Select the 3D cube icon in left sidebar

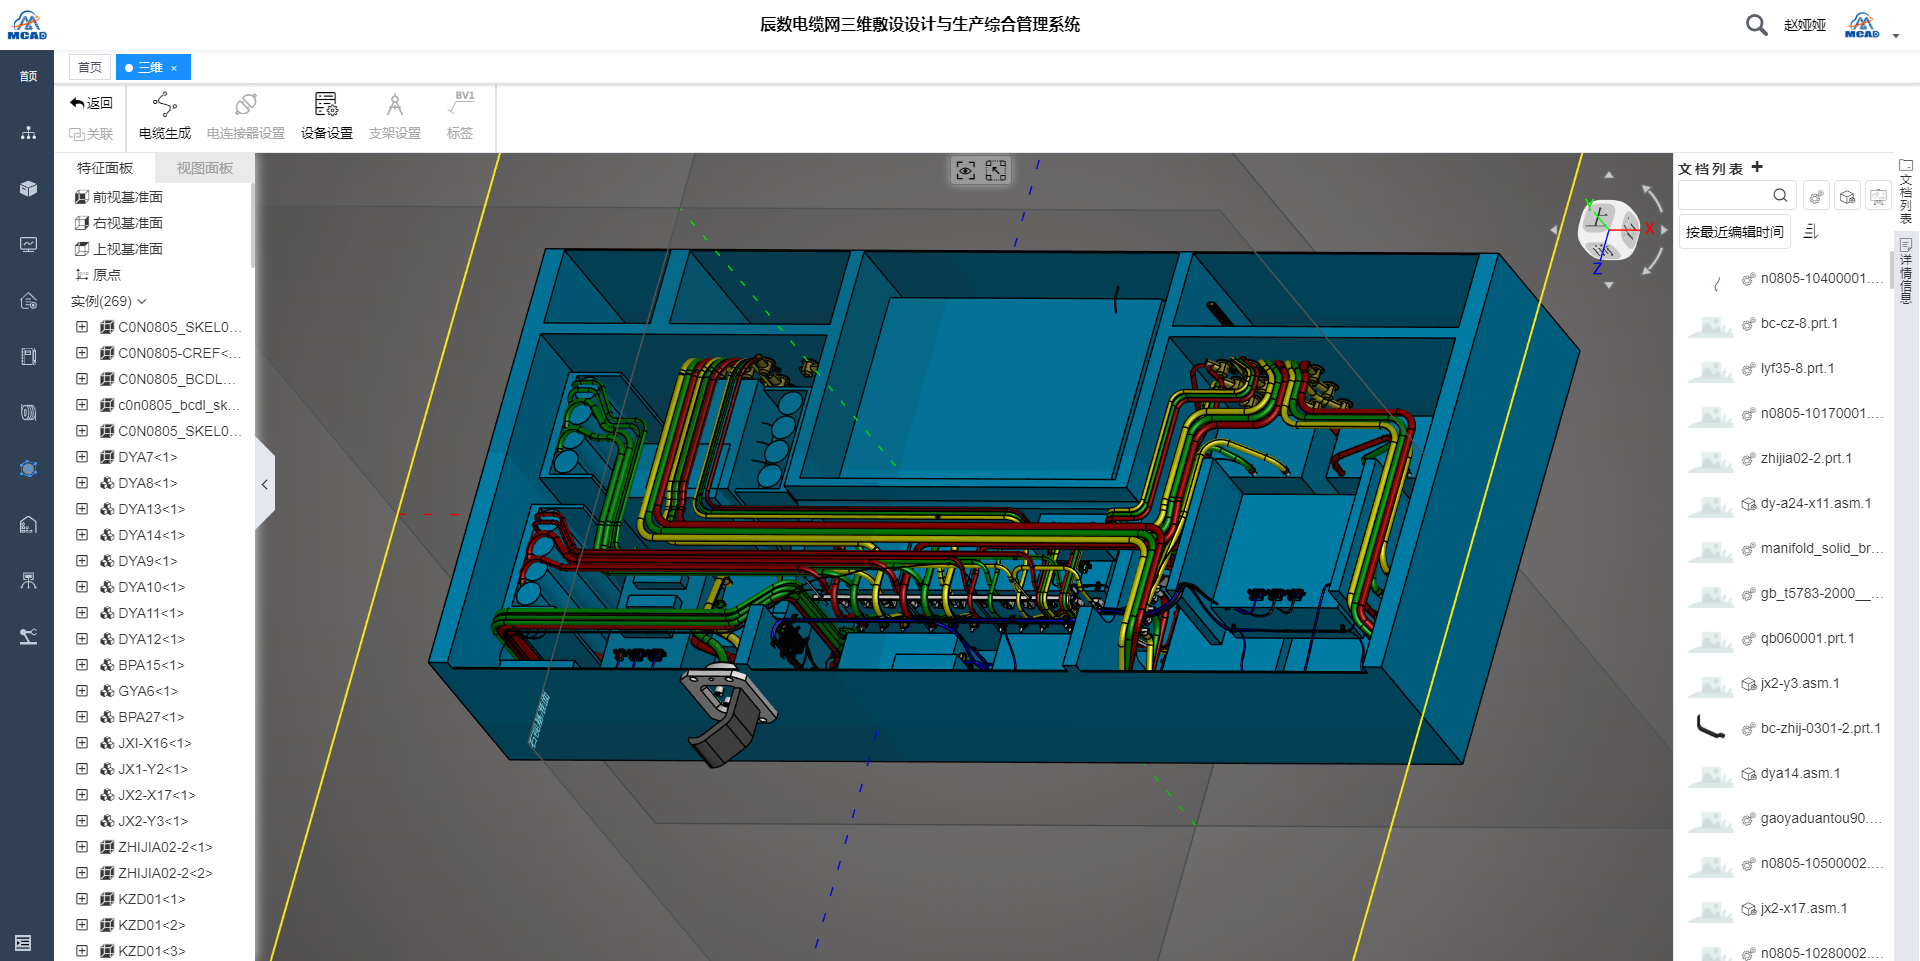click(x=28, y=189)
